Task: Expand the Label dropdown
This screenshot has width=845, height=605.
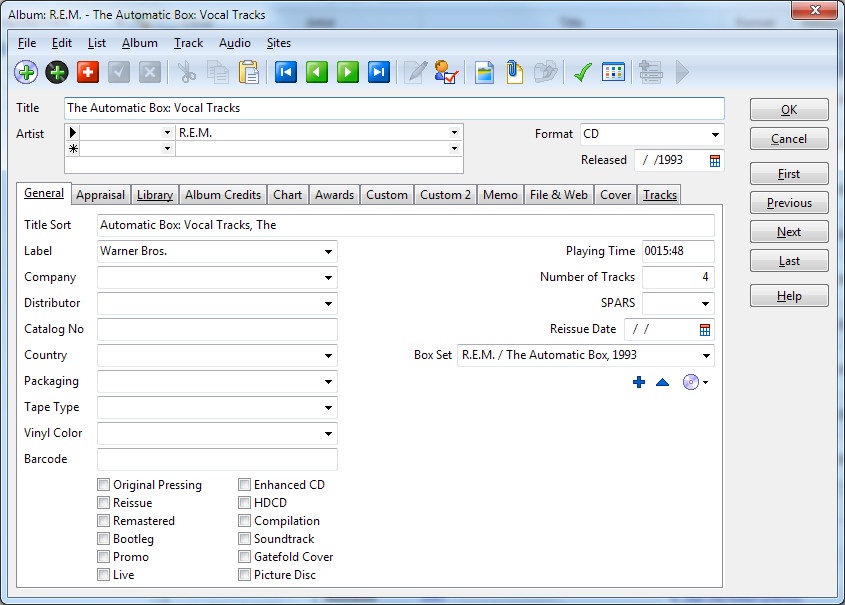Action: click(328, 252)
